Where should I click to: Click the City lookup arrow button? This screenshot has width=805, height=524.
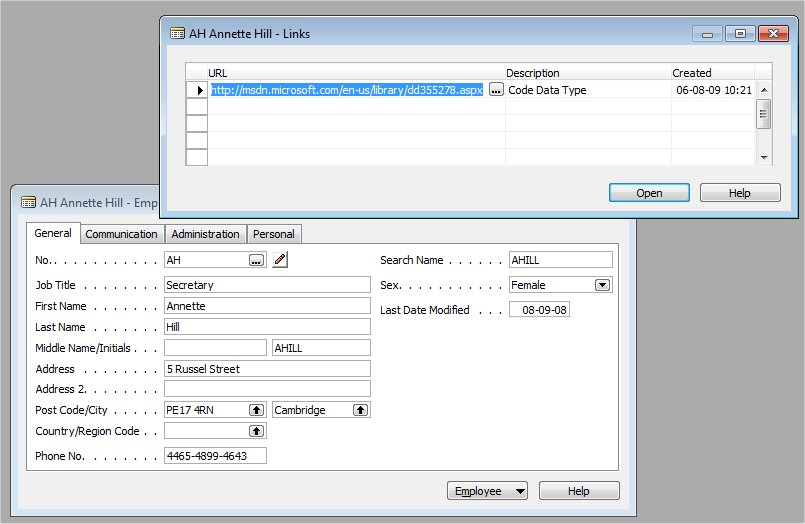[360, 410]
